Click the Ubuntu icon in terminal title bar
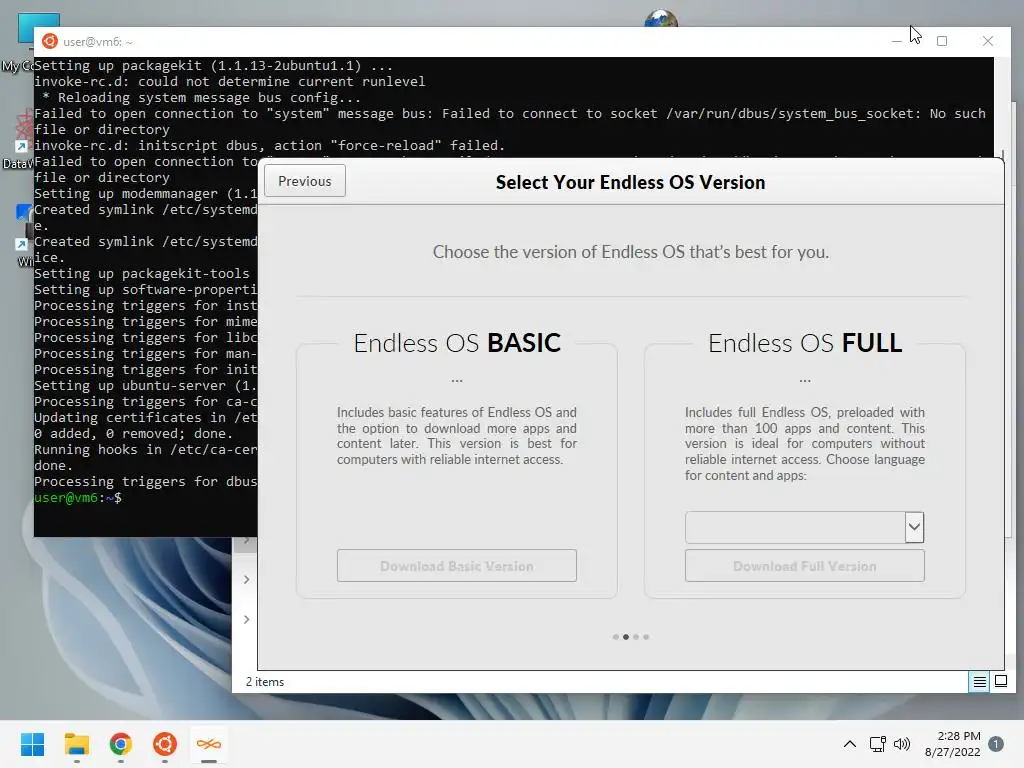The width and height of the screenshot is (1024, 768). coord(50,41)
